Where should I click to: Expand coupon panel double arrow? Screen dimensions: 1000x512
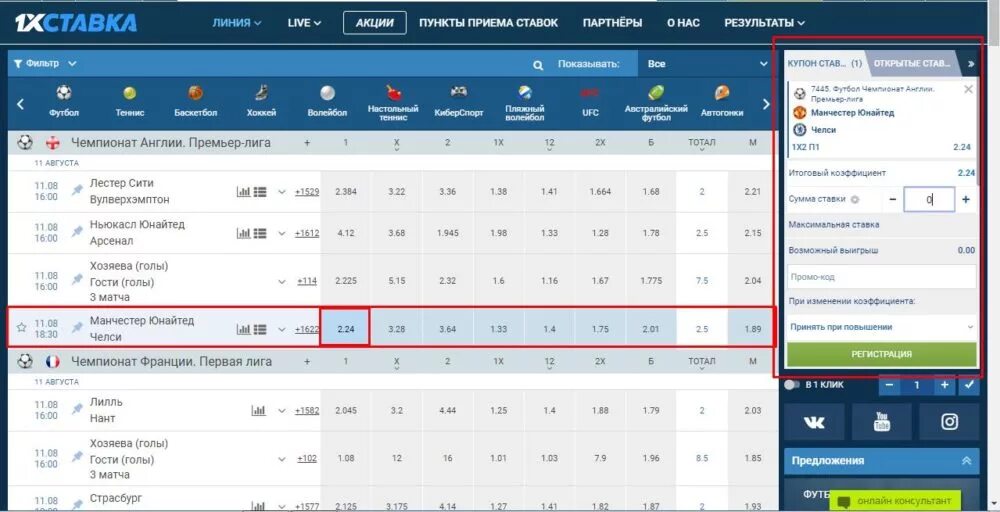(971, 64)
